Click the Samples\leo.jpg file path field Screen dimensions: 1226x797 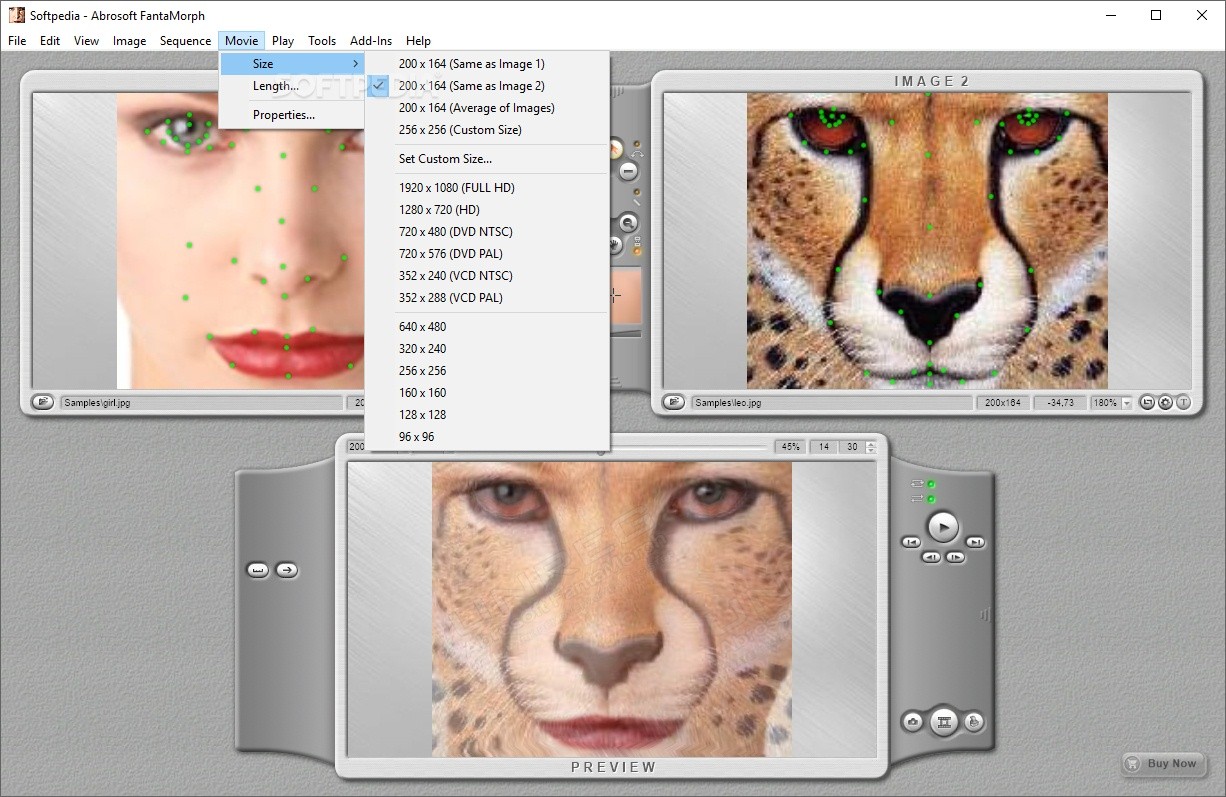point(832,403)
